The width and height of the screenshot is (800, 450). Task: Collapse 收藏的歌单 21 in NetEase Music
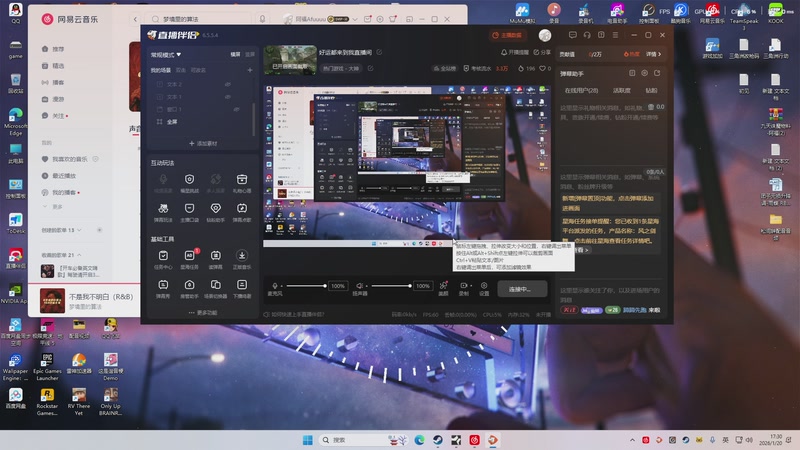61,255
